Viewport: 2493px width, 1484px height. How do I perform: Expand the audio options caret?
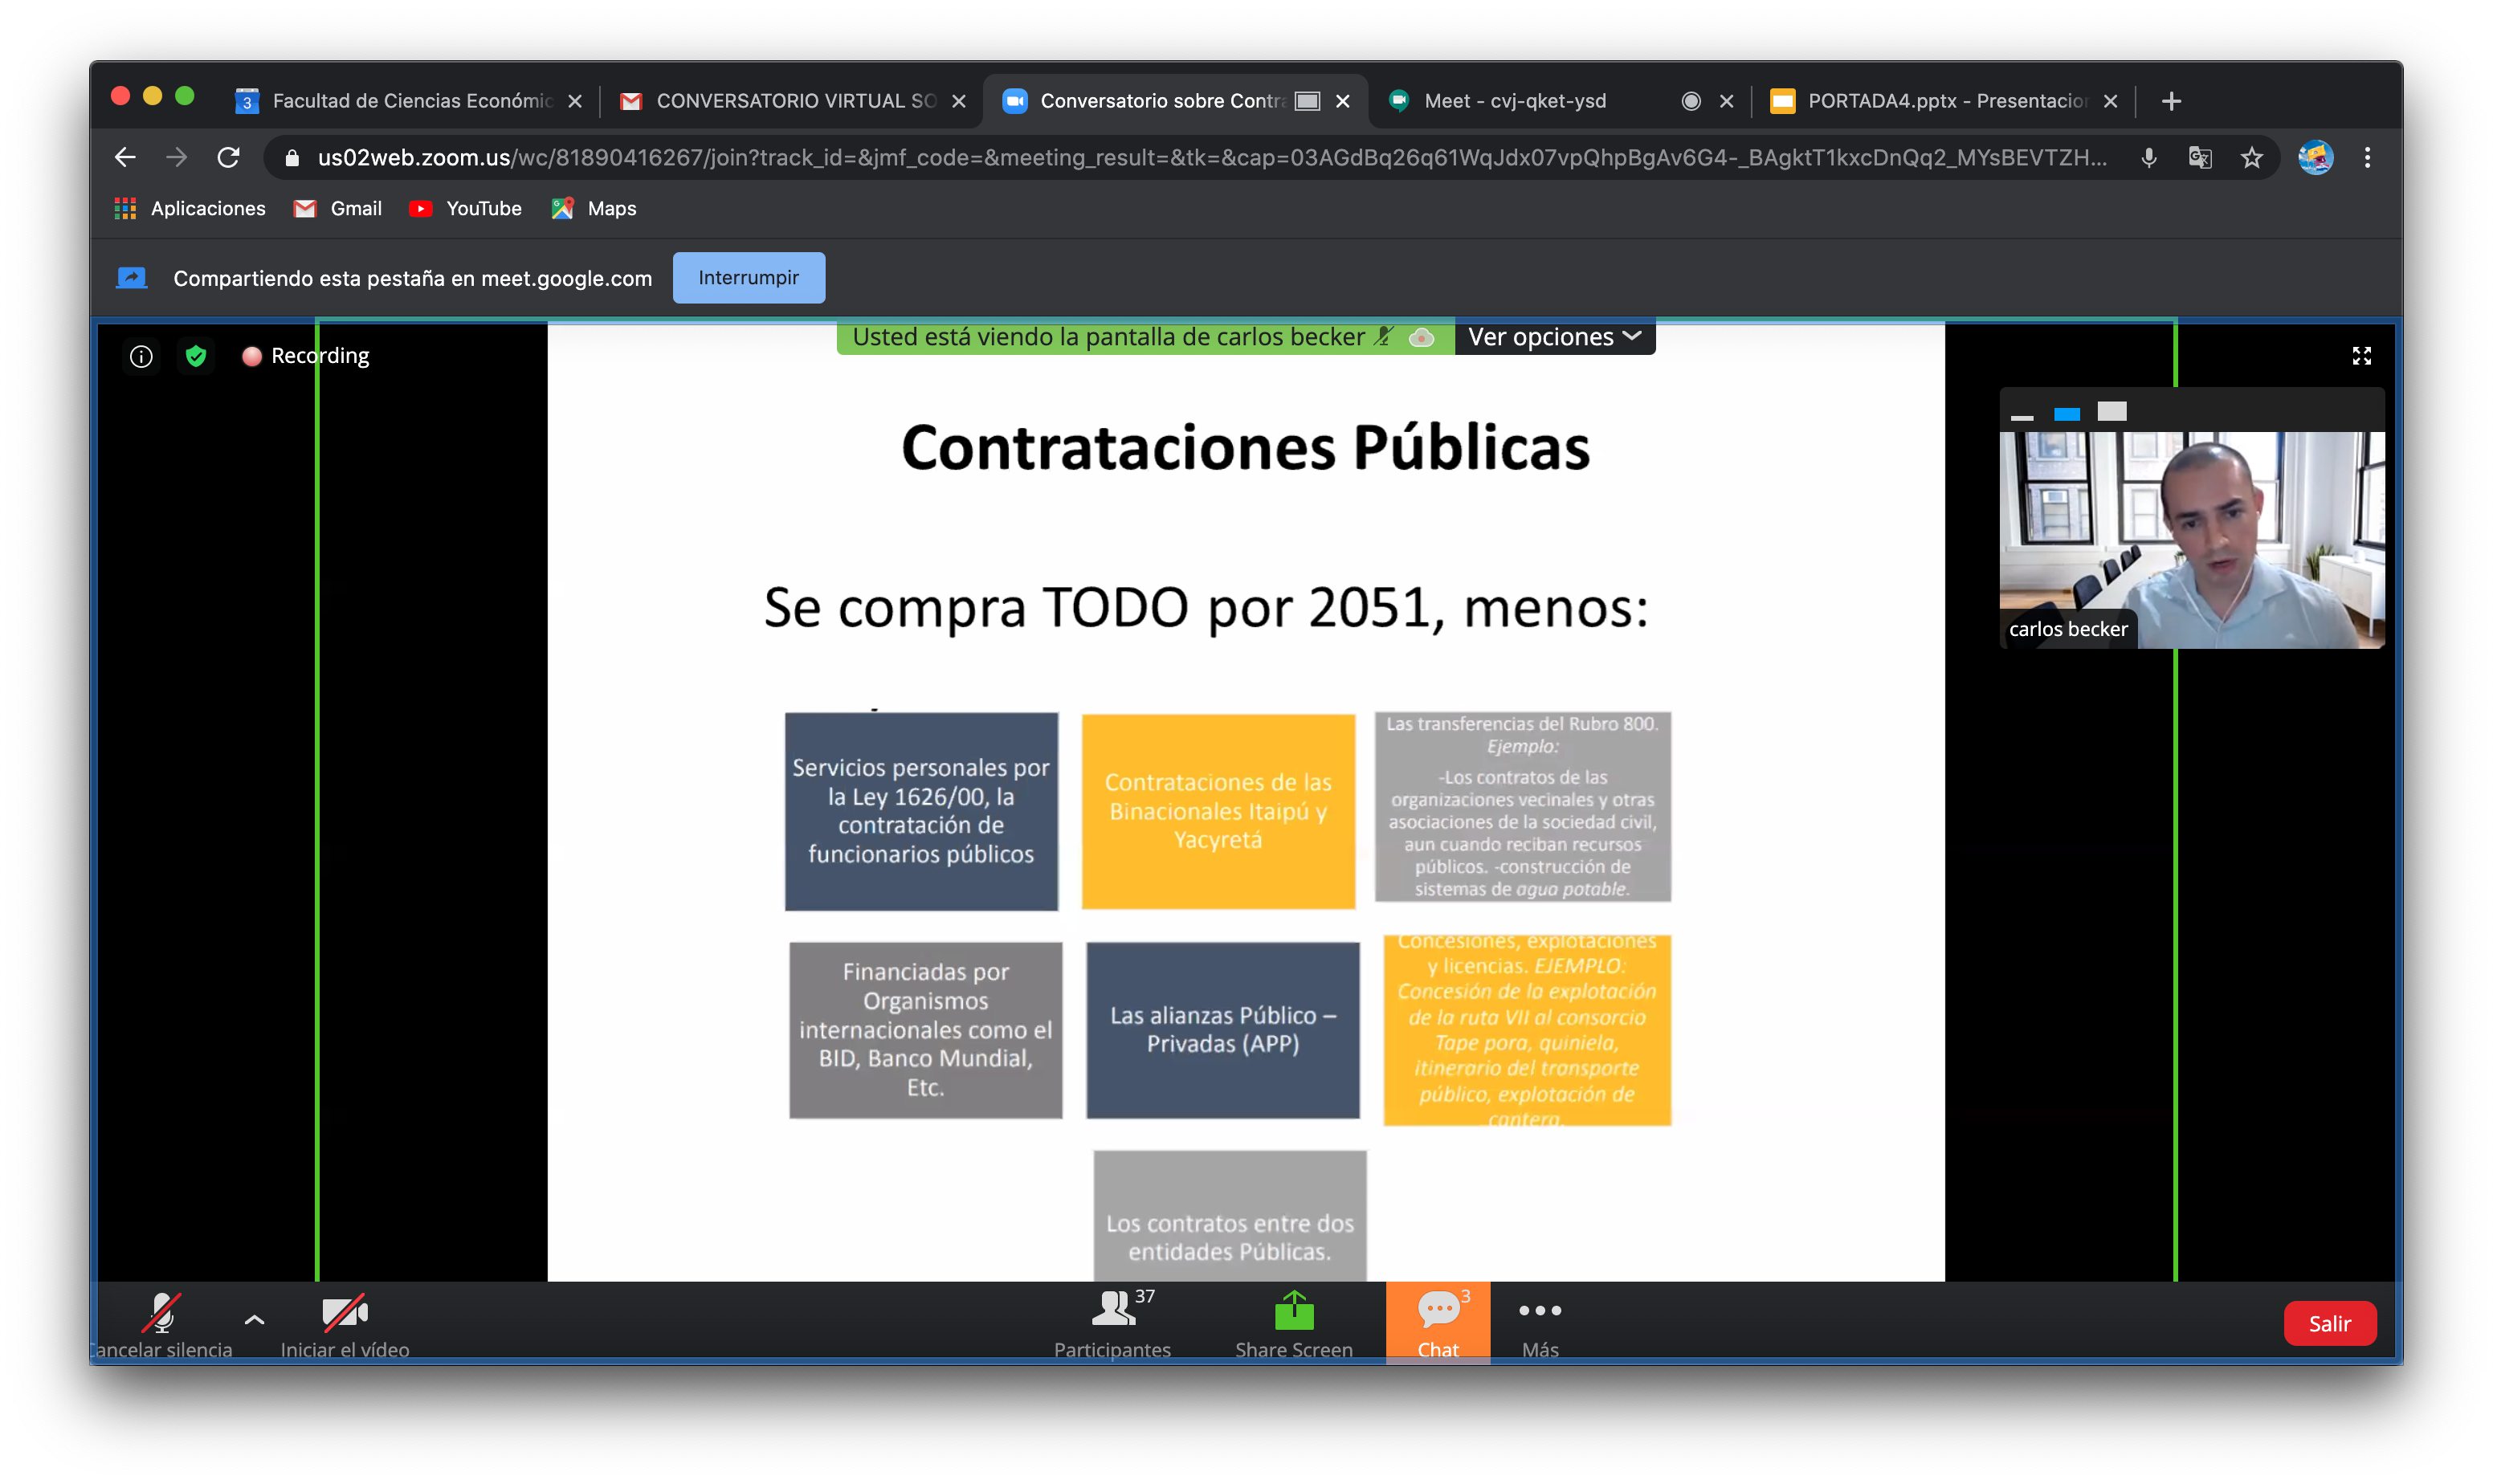click(x=254, y=1320)
